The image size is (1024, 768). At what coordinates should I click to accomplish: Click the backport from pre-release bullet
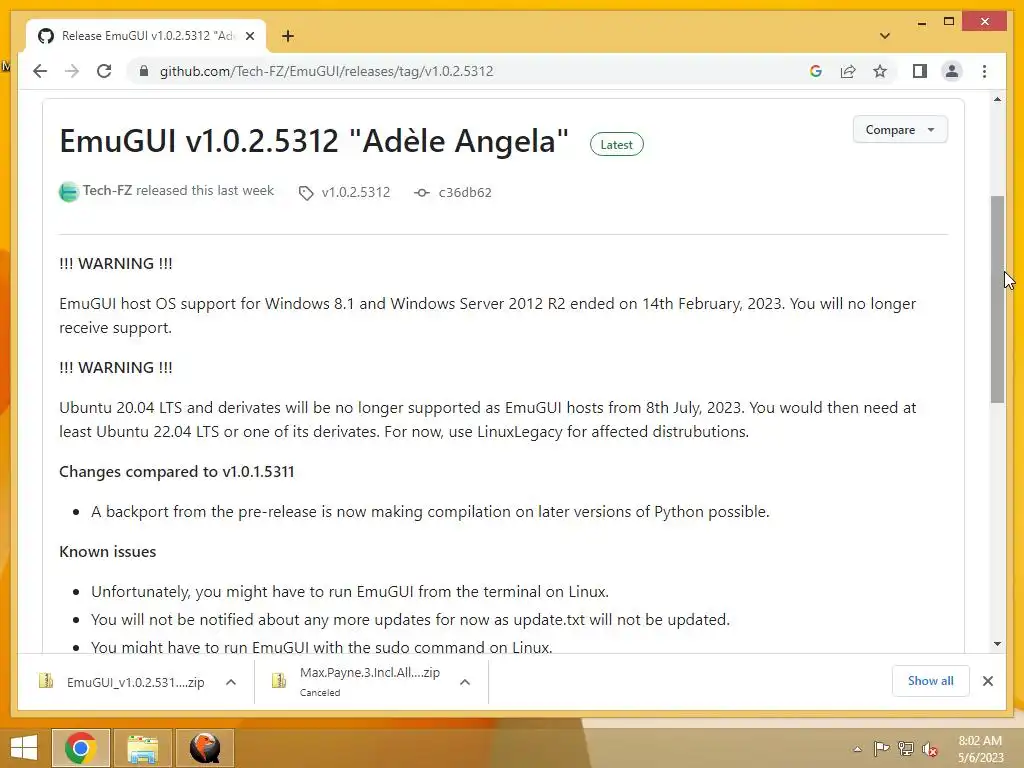tap(430, 512)
